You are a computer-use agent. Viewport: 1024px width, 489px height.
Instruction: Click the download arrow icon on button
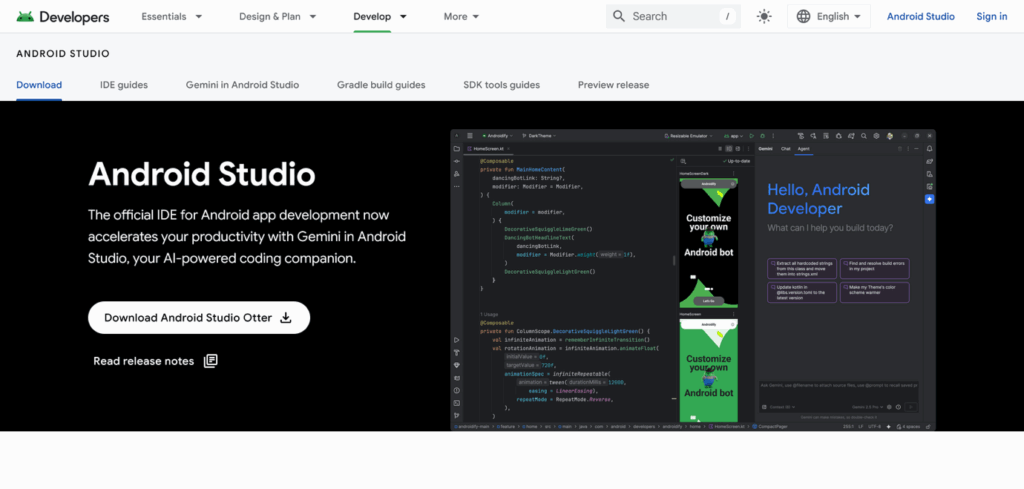click(286, 318)
